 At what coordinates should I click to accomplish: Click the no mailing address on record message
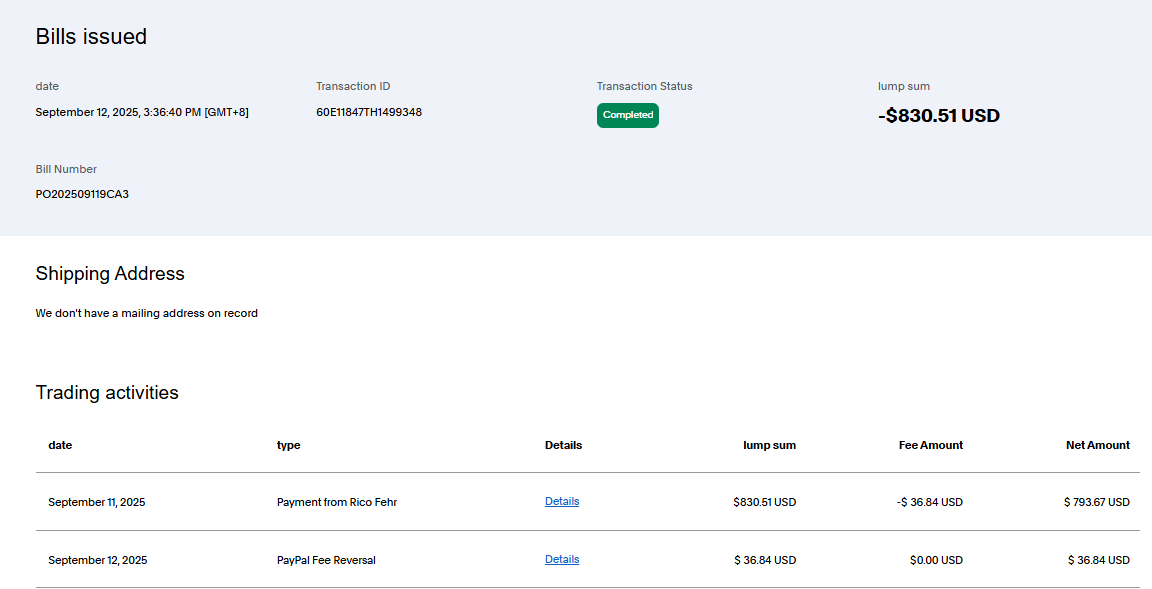[146, 313]
